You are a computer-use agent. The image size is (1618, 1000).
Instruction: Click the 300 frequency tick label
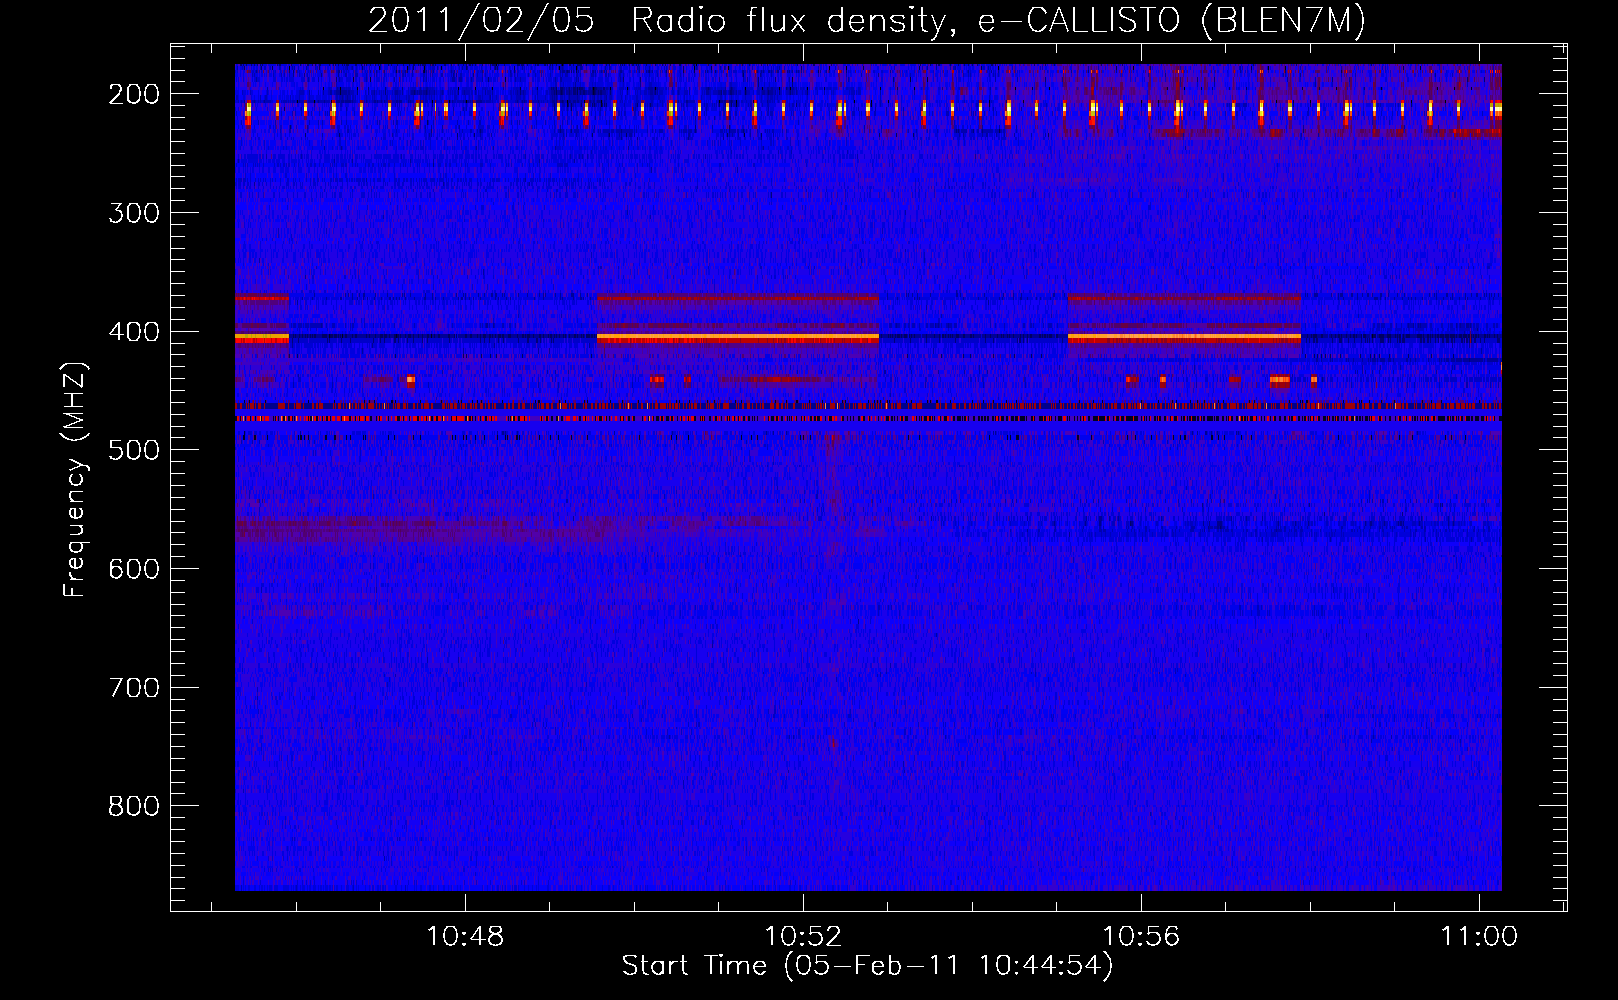pos(134,213)
